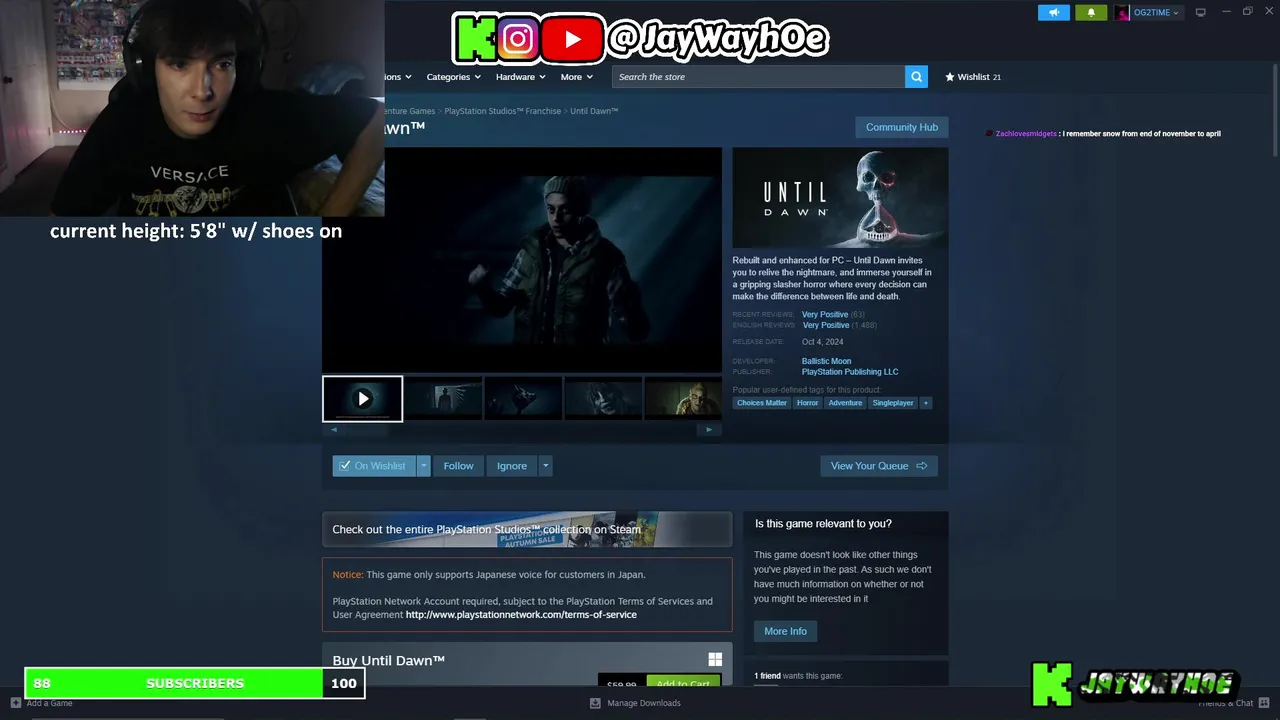Click the plus icon to add tags
The width and height of the screenshot is (1280, 720).
coord(925,403)
